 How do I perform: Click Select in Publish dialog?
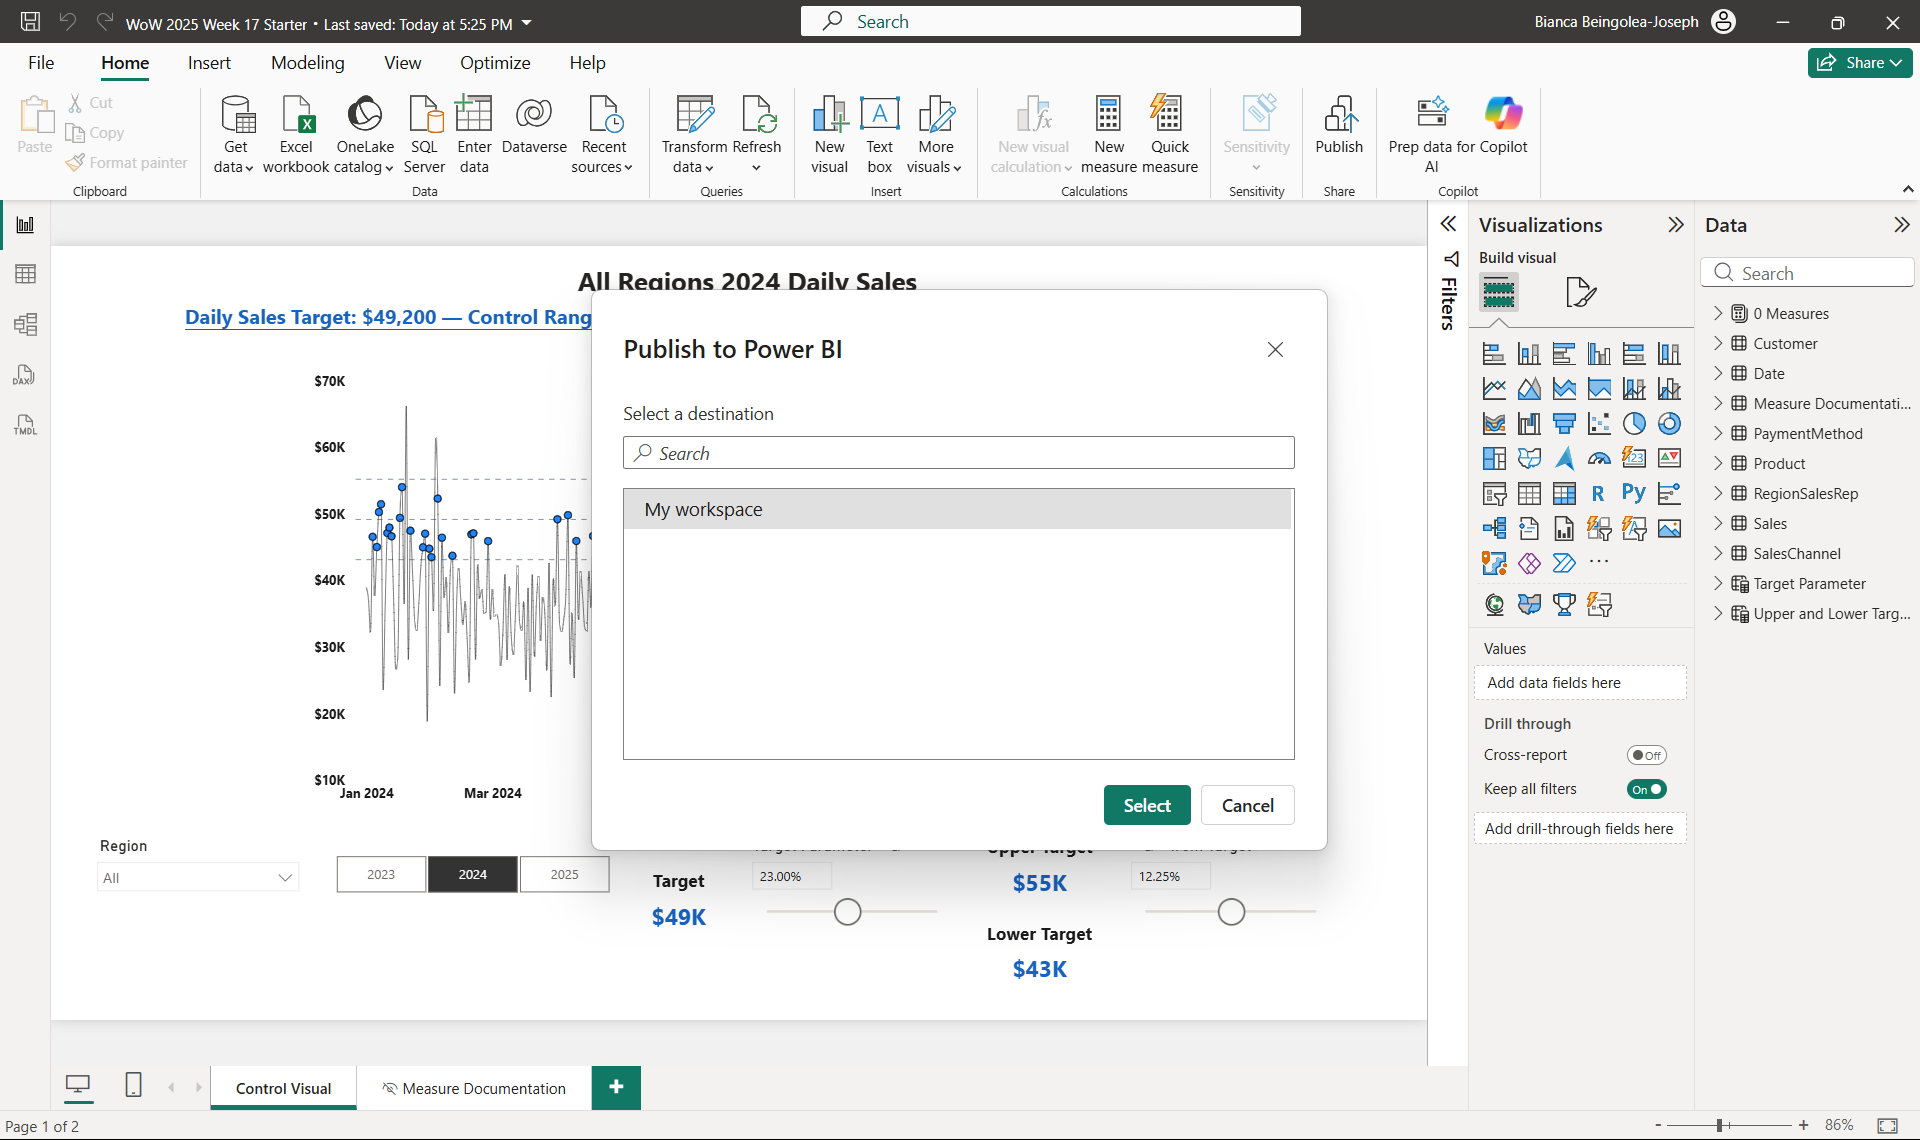coord(1147,805)
